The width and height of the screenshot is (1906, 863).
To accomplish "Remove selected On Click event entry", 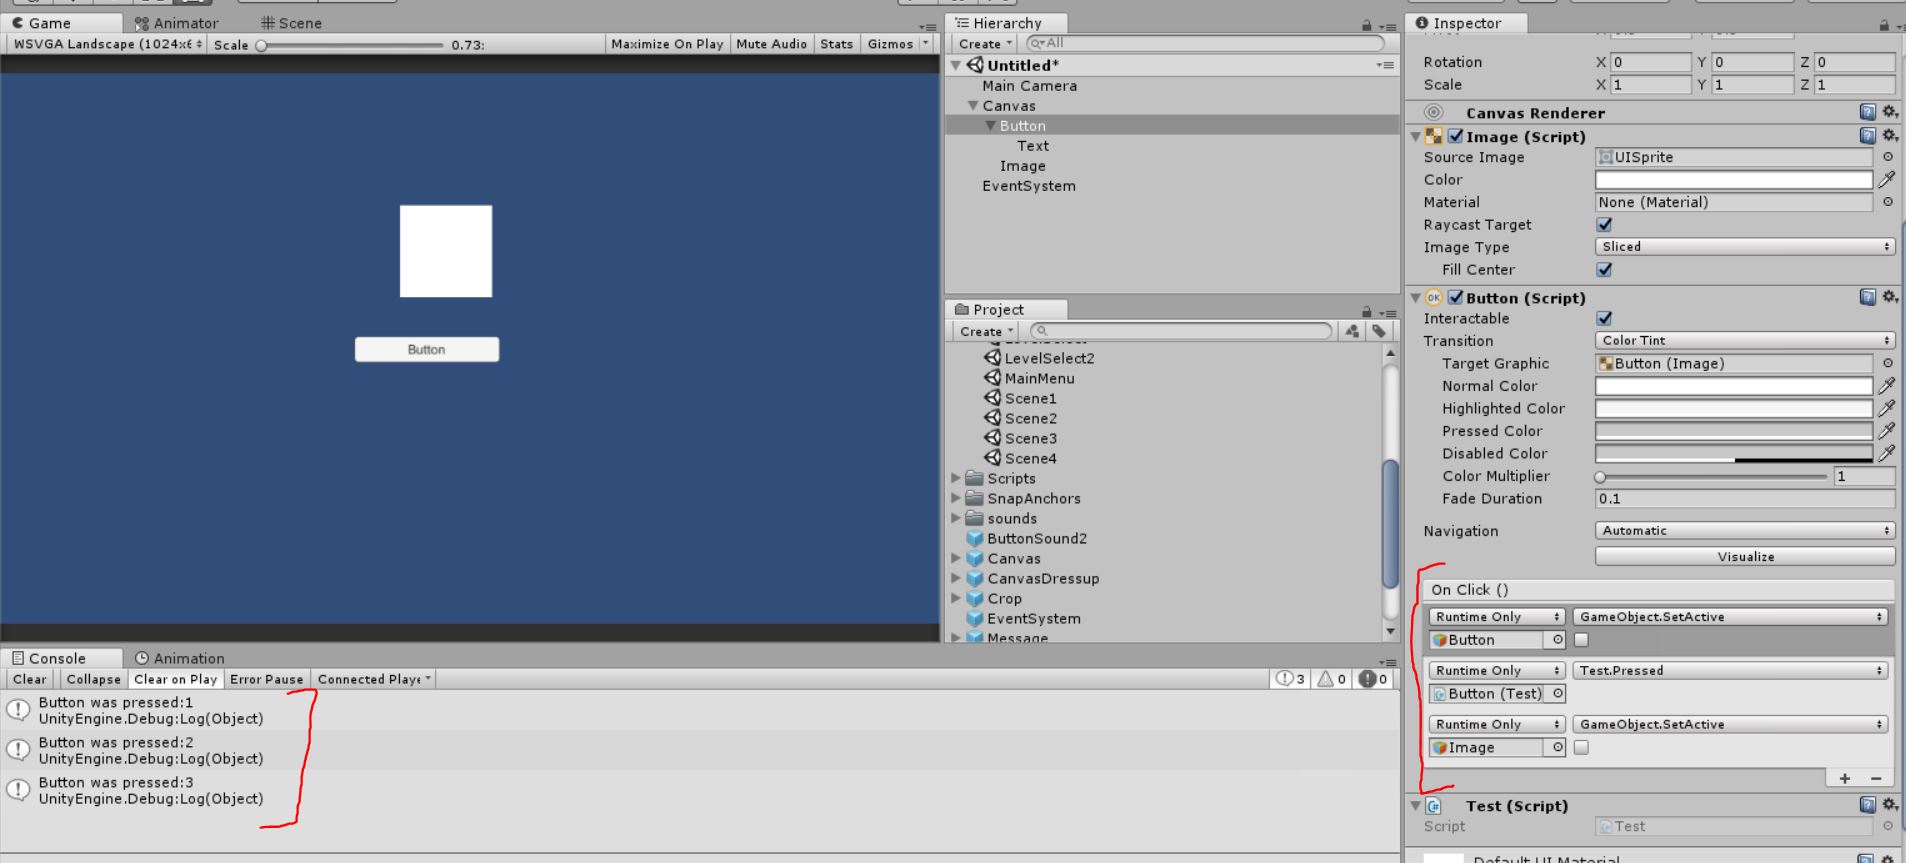I will coord(1876,778).
